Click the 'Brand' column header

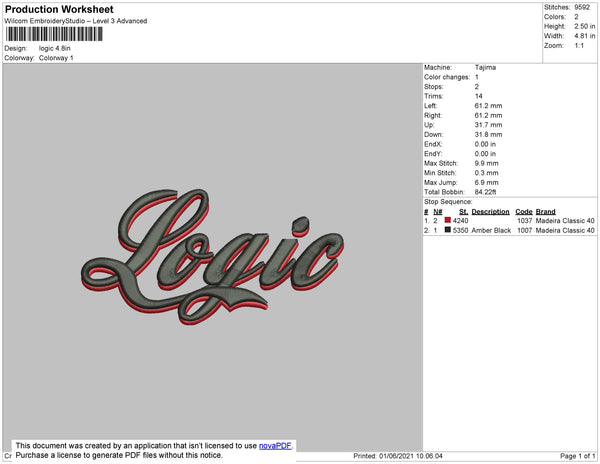pyautogui.click(x=545, y=212)
